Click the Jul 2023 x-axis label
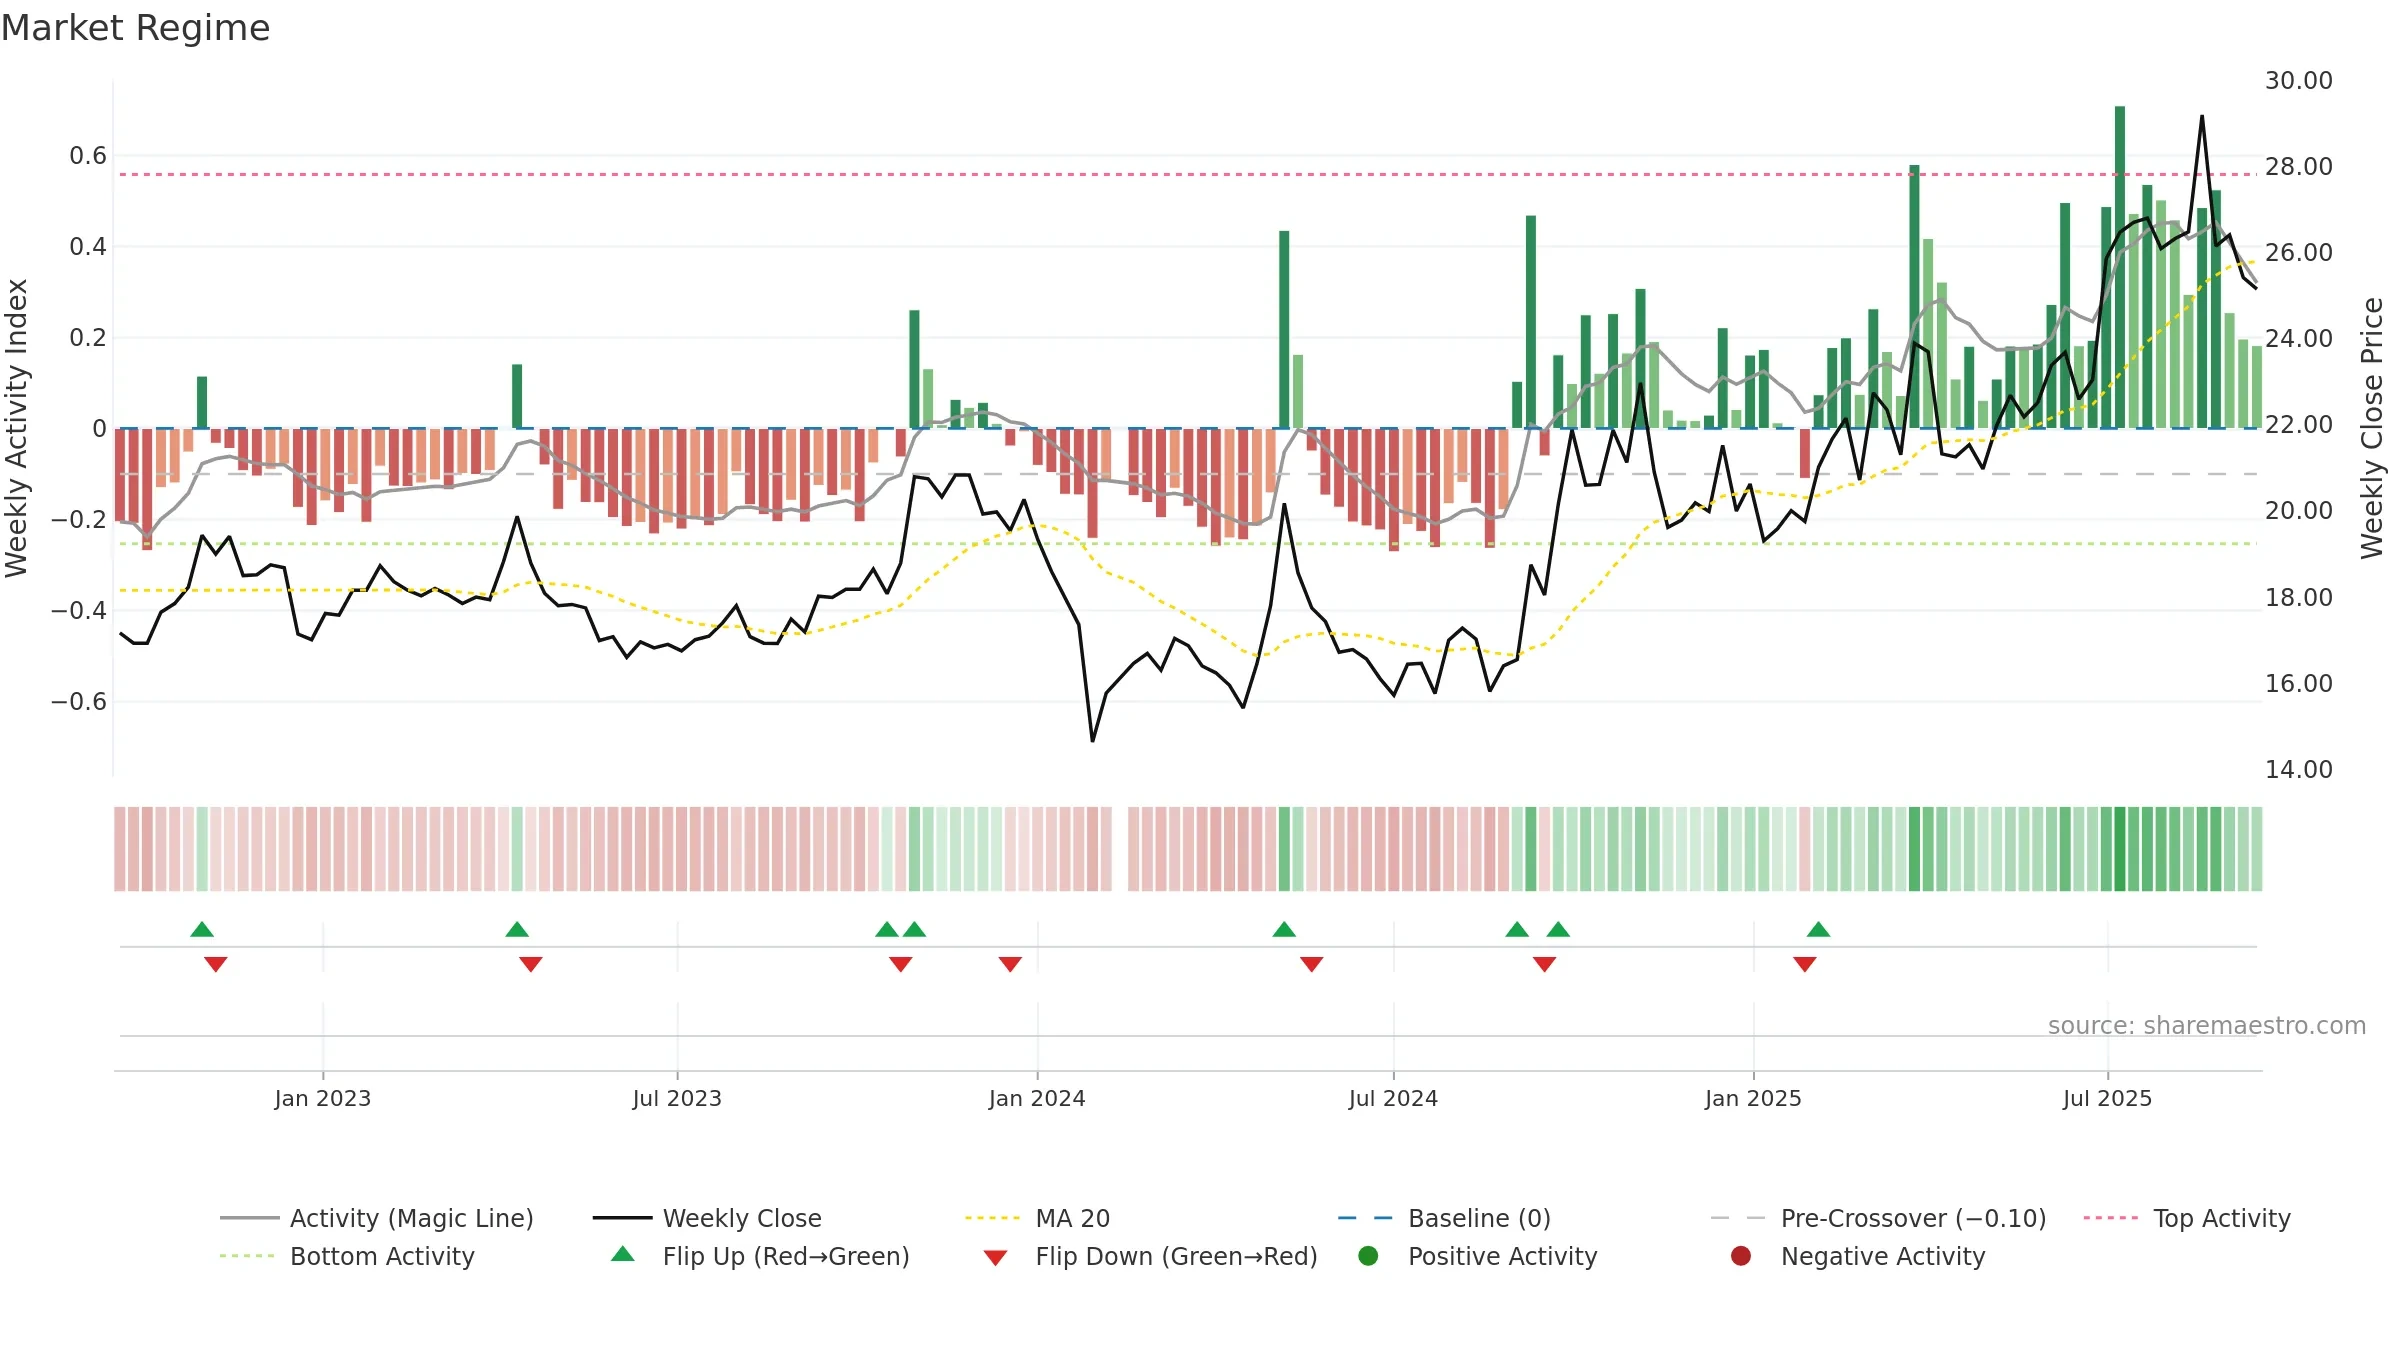 pos(677,1098)
